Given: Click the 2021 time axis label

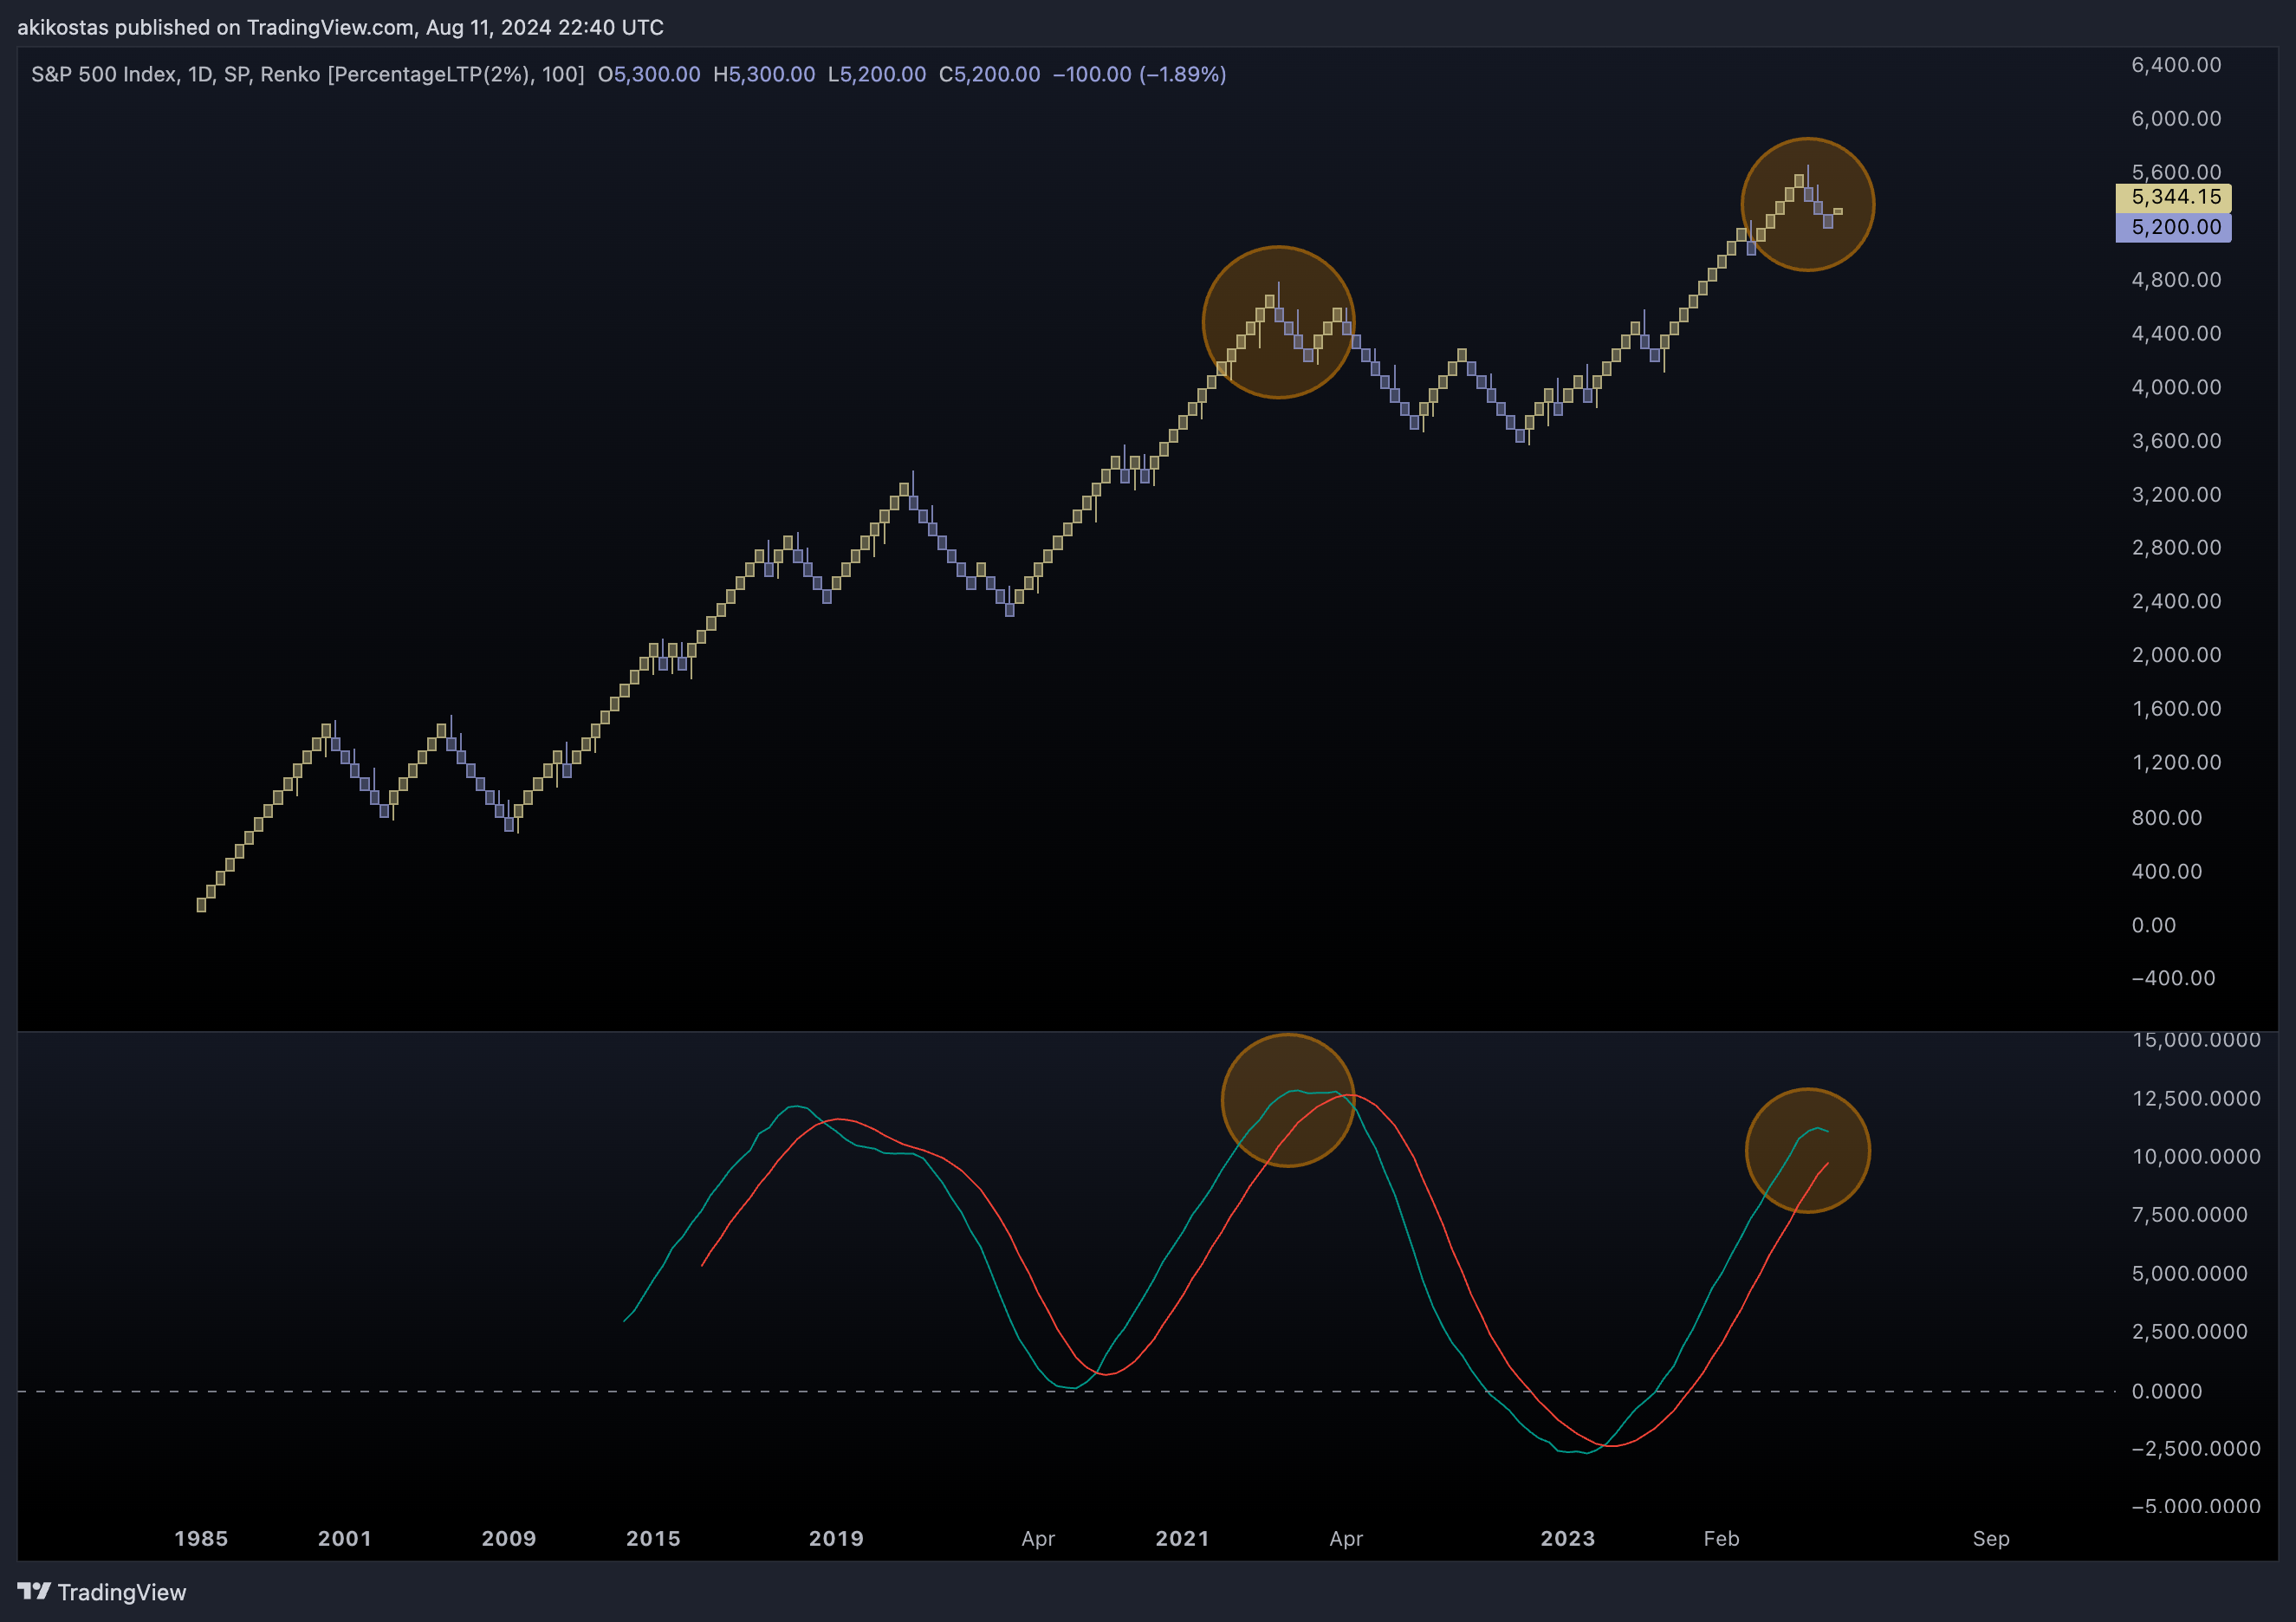Looking at the screenshot, I should (x=1182, y=1539).
